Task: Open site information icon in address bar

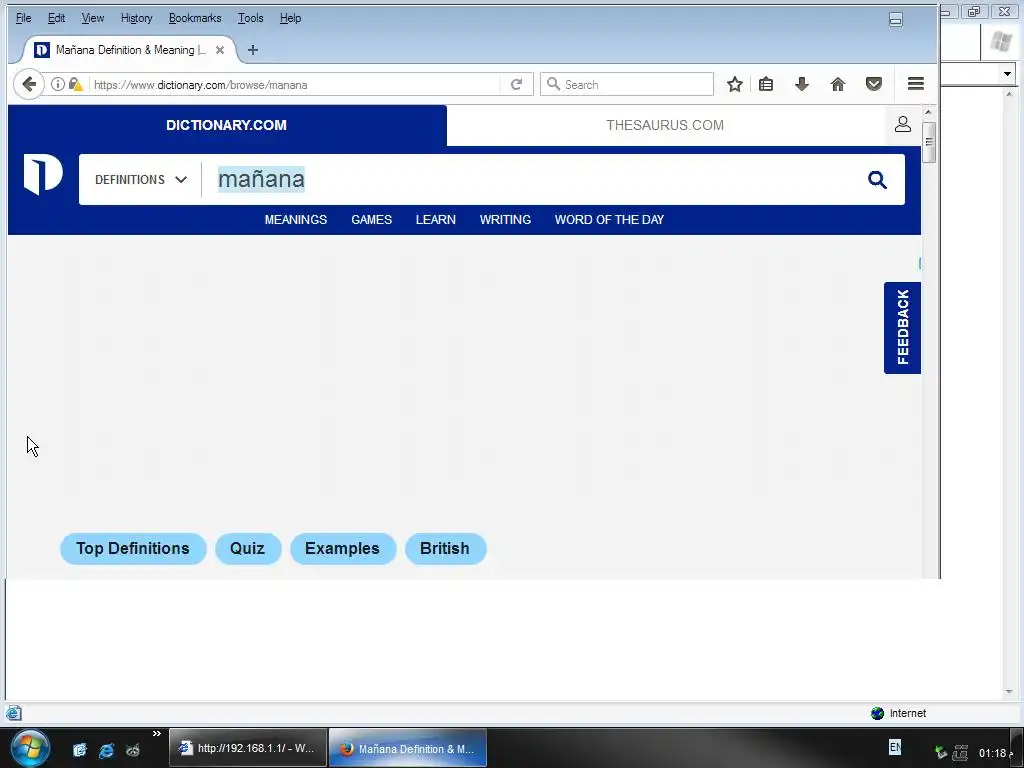Action: coord(58,84)
